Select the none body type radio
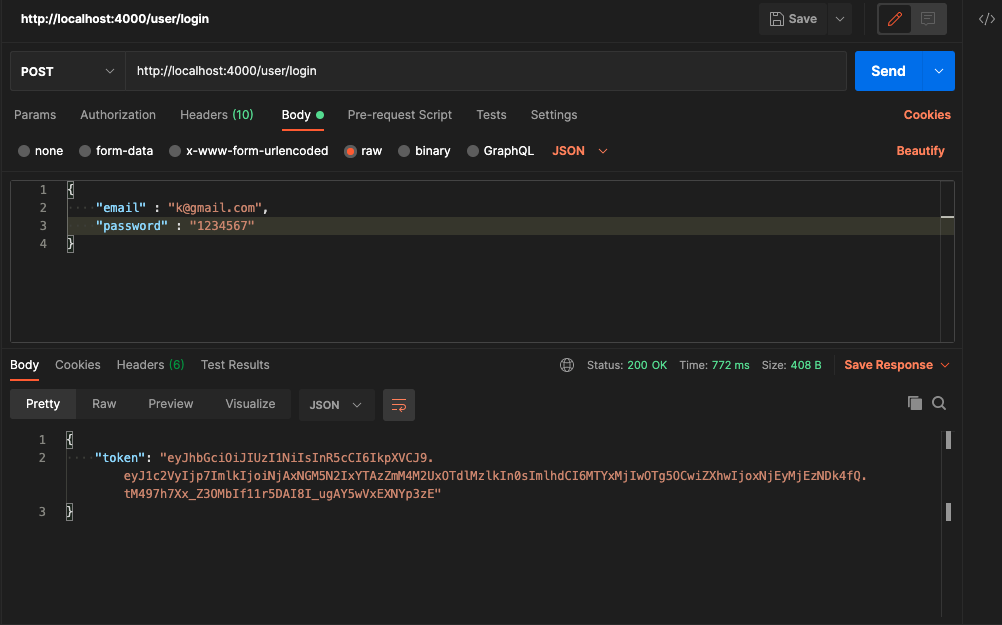The image size is (1002, 625). tap(24, 151)
